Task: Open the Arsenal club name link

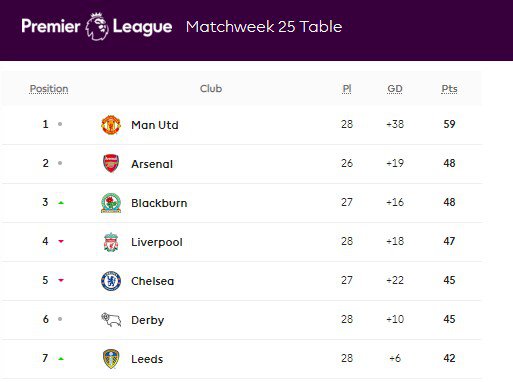Action: 152,164
